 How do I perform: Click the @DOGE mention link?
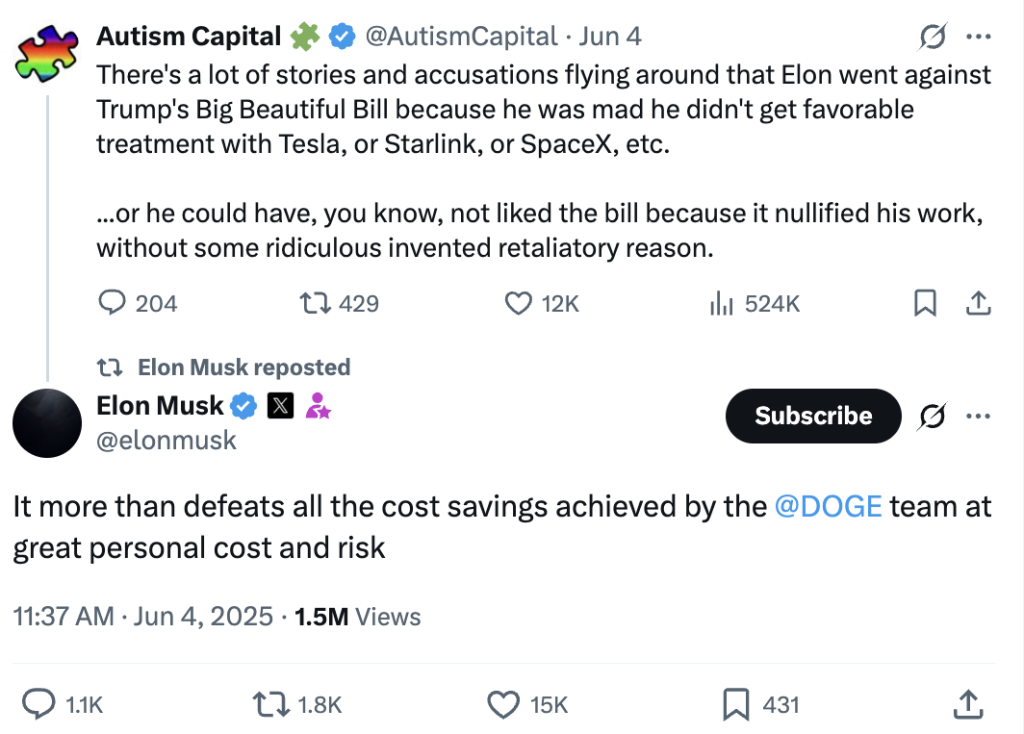(x=828, y=507)
